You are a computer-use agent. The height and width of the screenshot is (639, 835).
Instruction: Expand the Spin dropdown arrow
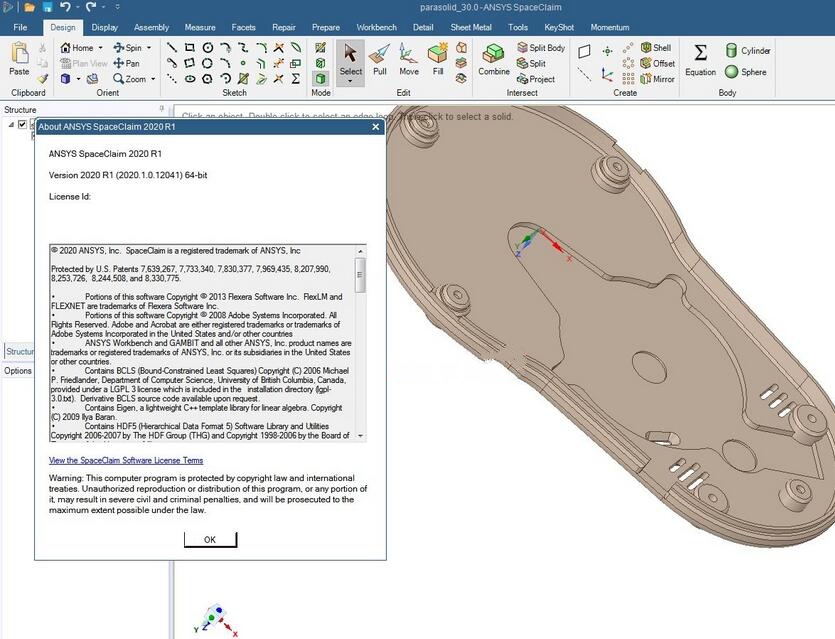tap(149, 47)
